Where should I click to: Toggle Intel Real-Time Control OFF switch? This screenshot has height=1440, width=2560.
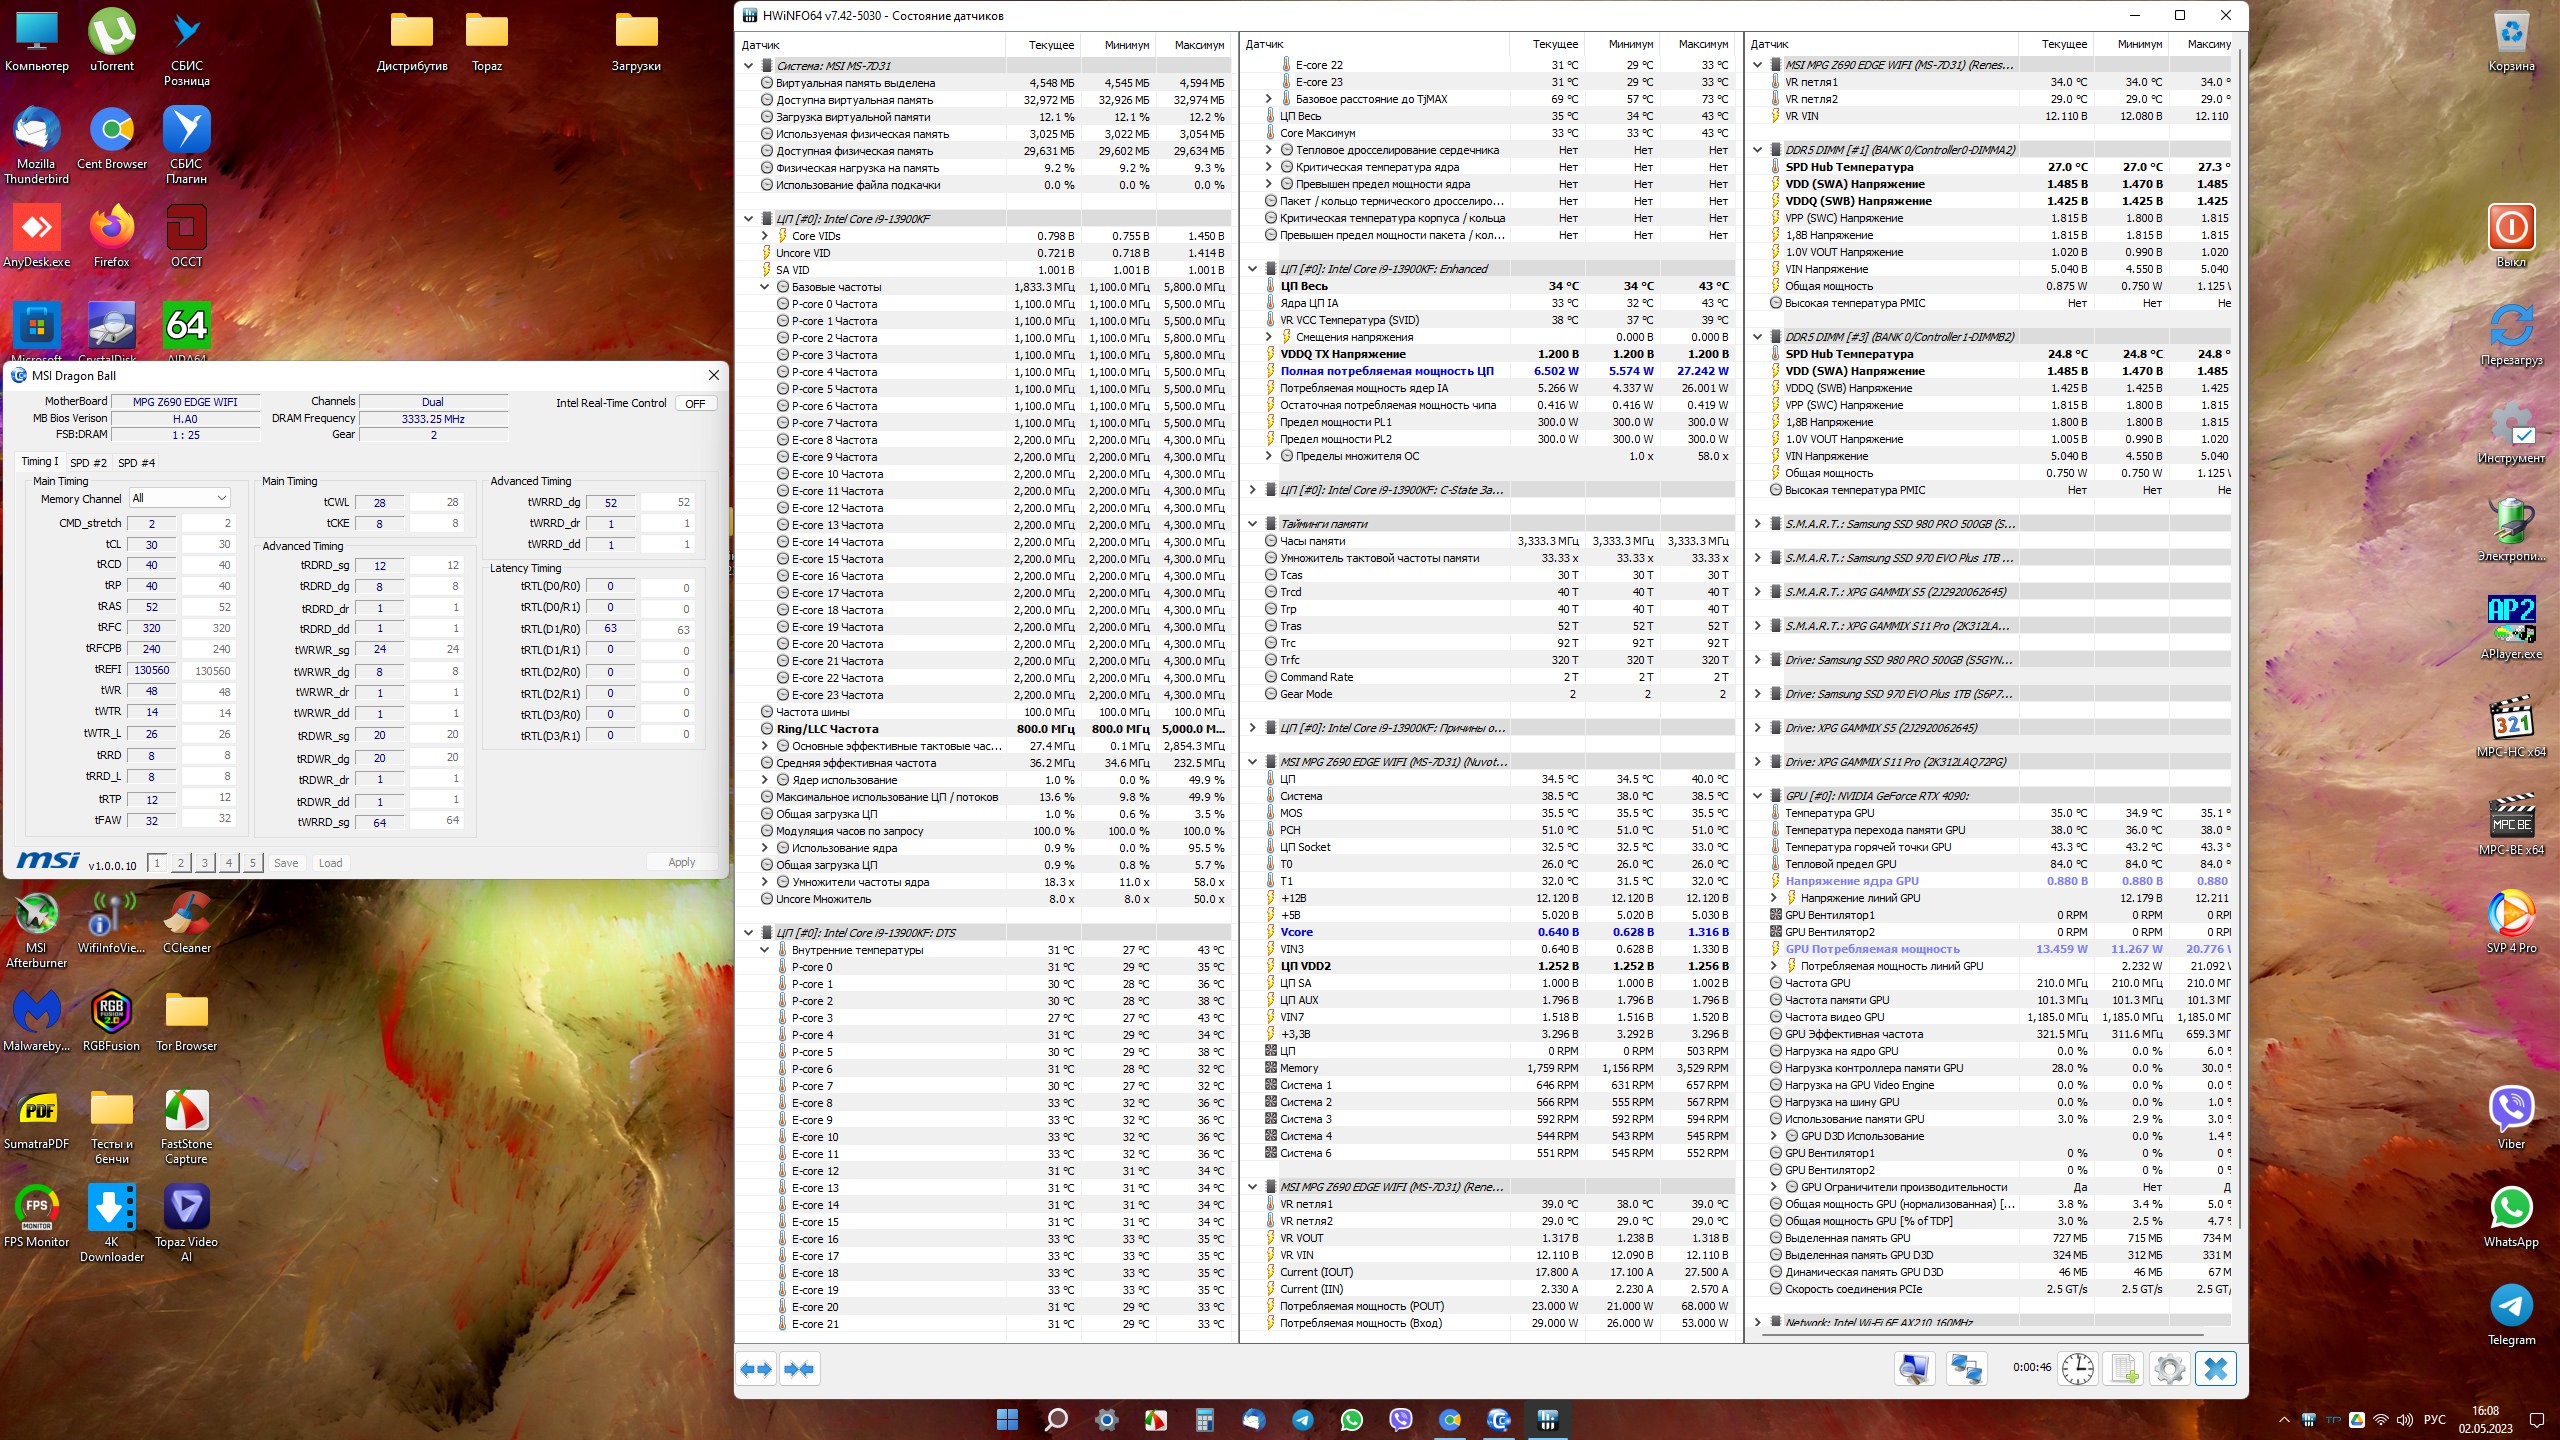point(695,403)
